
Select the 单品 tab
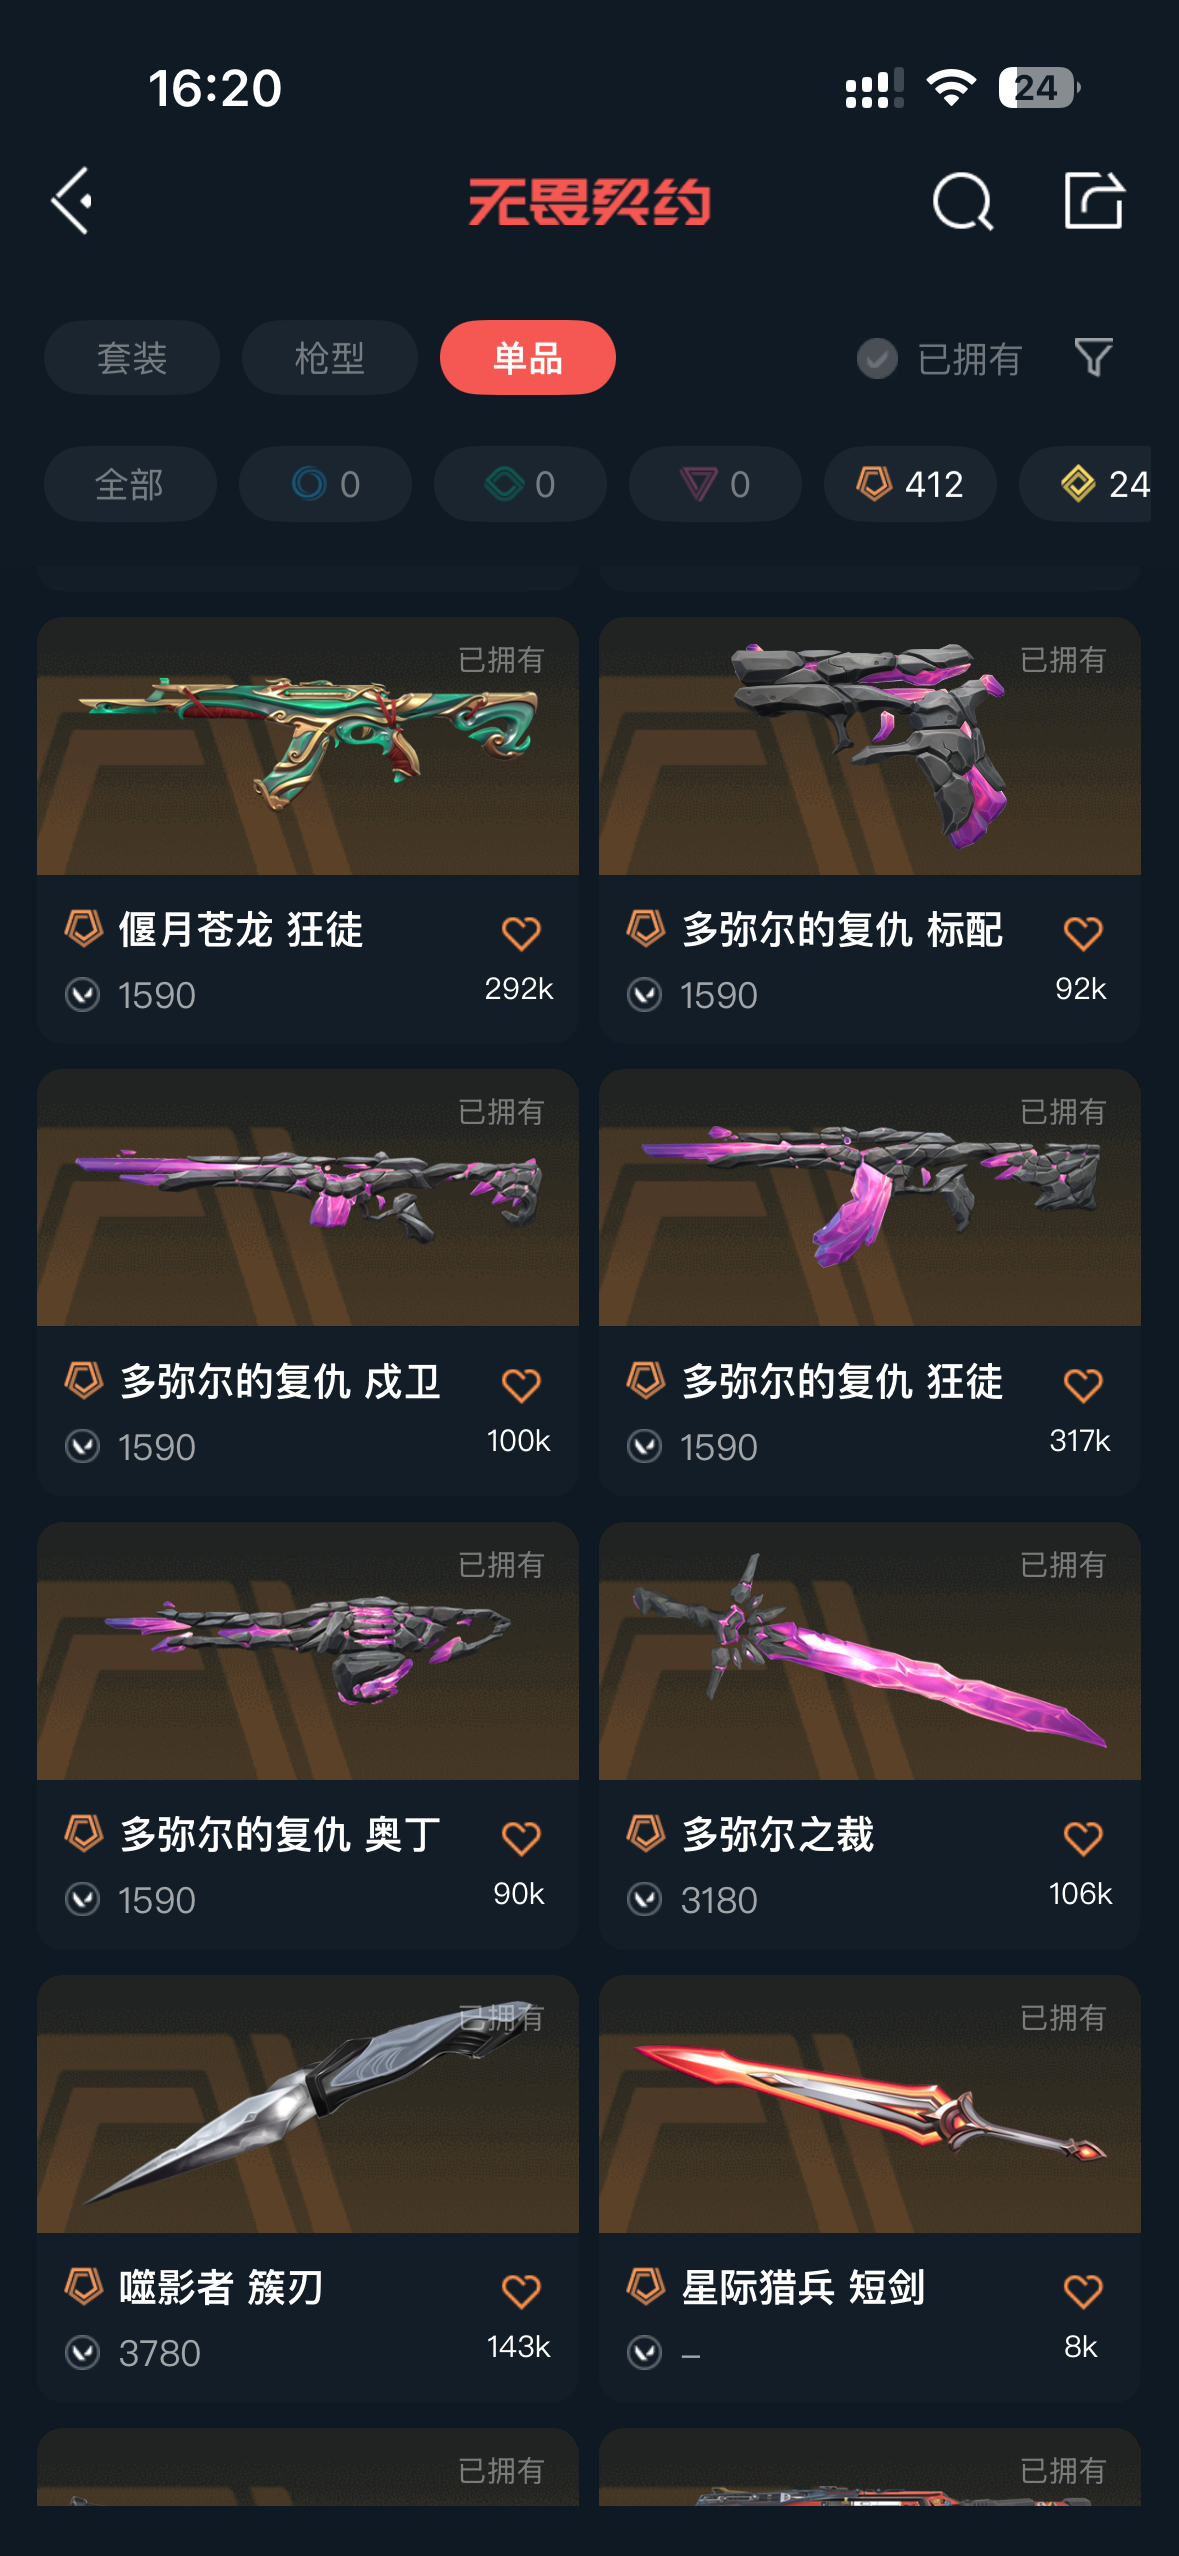pos(528,357)
